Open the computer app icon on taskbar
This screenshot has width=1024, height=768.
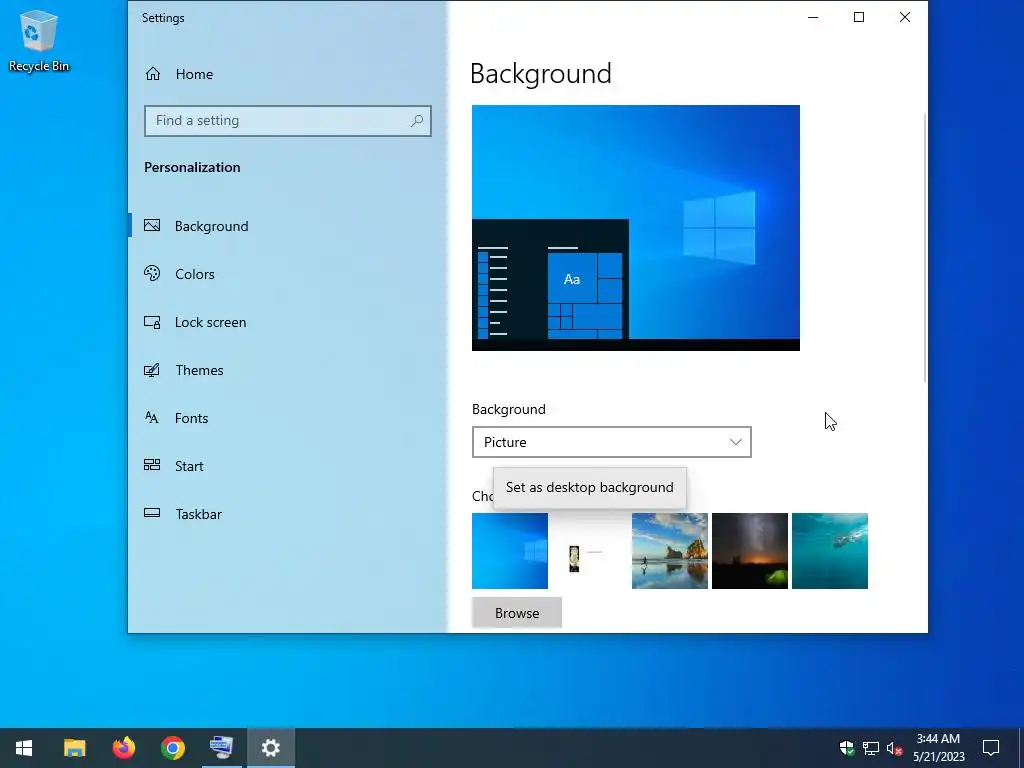pos(221,748)
